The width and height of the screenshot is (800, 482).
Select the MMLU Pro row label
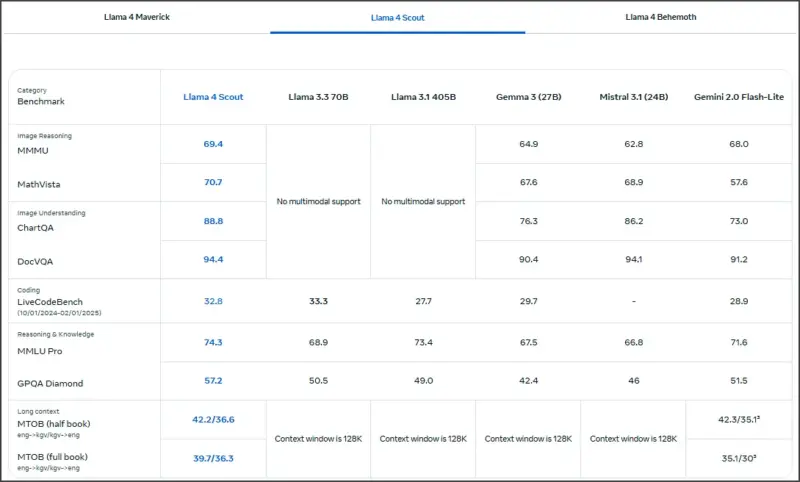40,351
